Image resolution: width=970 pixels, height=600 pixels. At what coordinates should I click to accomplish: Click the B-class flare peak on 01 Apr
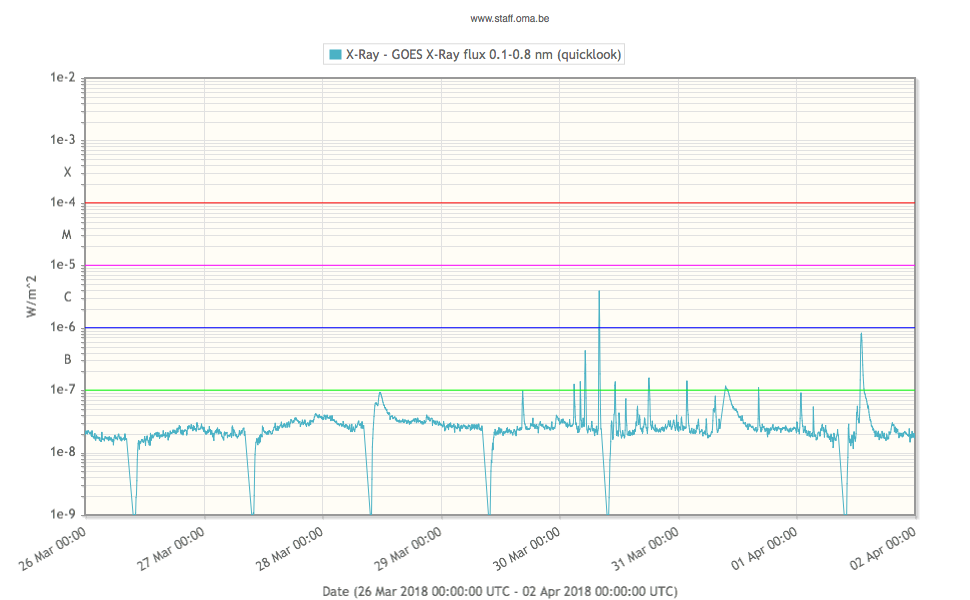[861, 335]
